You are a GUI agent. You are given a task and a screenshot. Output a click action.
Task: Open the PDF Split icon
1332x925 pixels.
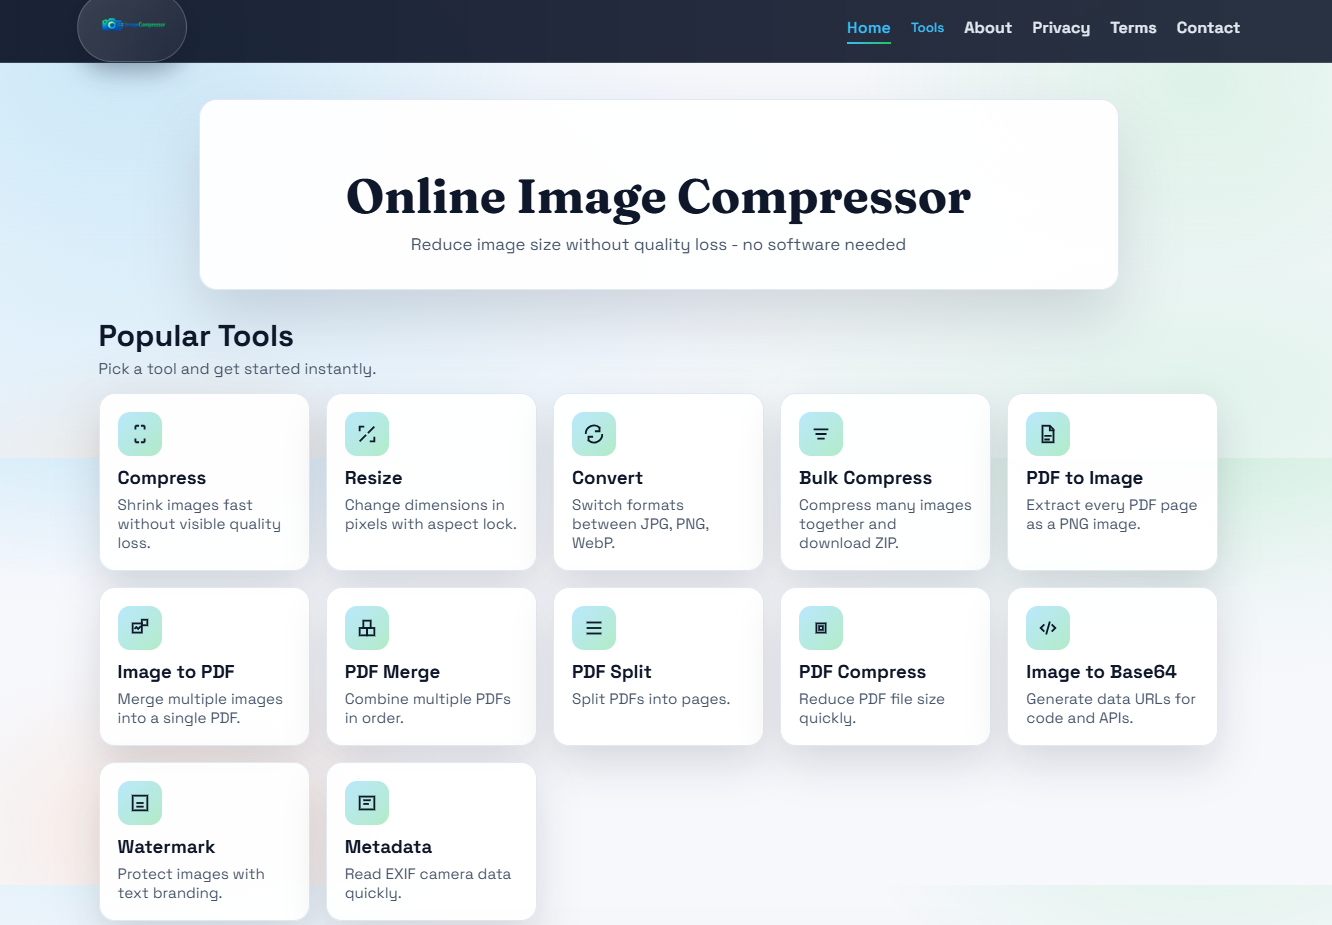click(x=594, y=627)
